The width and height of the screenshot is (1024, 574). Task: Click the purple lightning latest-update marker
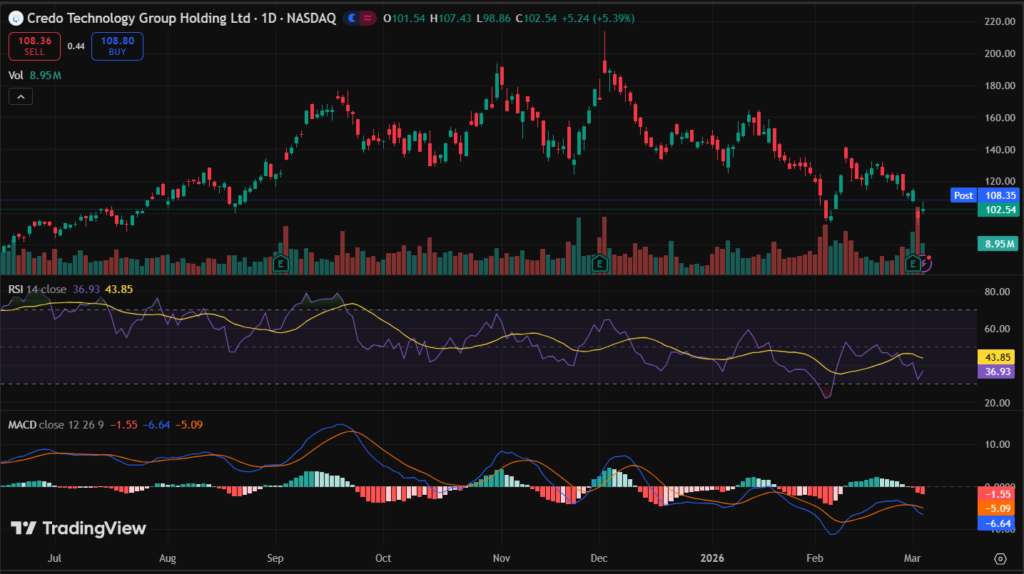[926, 263]
